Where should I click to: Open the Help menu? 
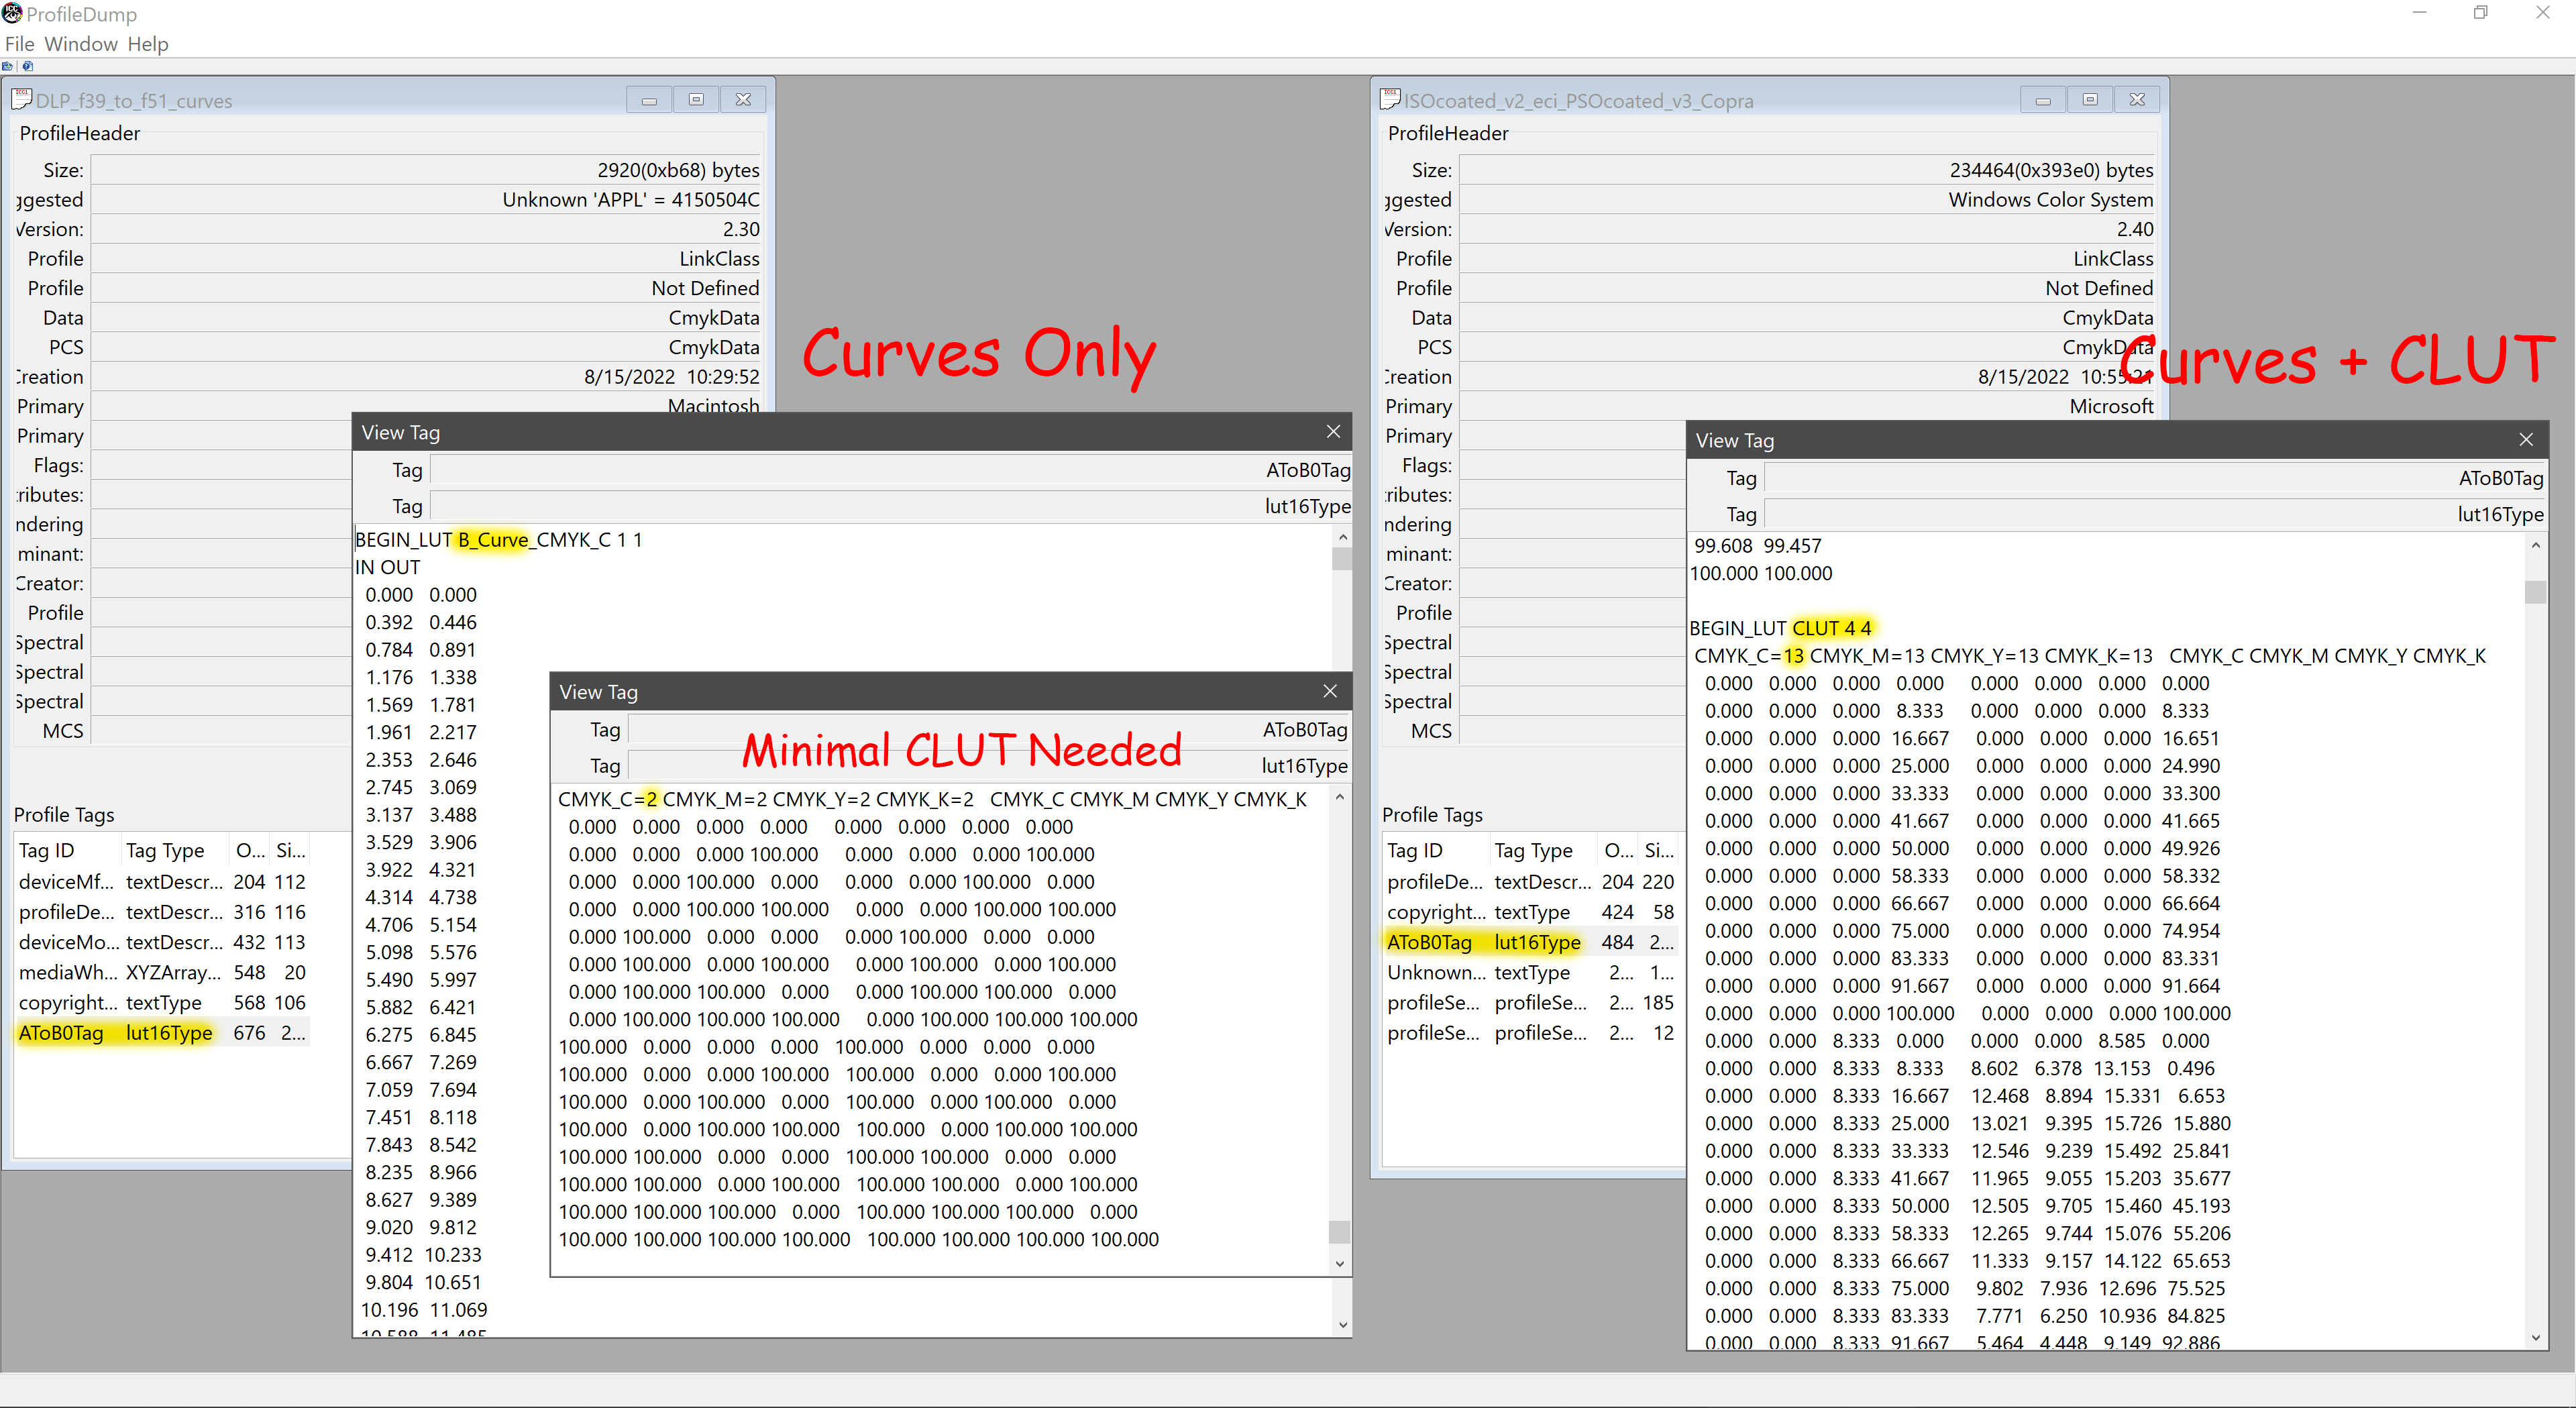coord(148,44)
